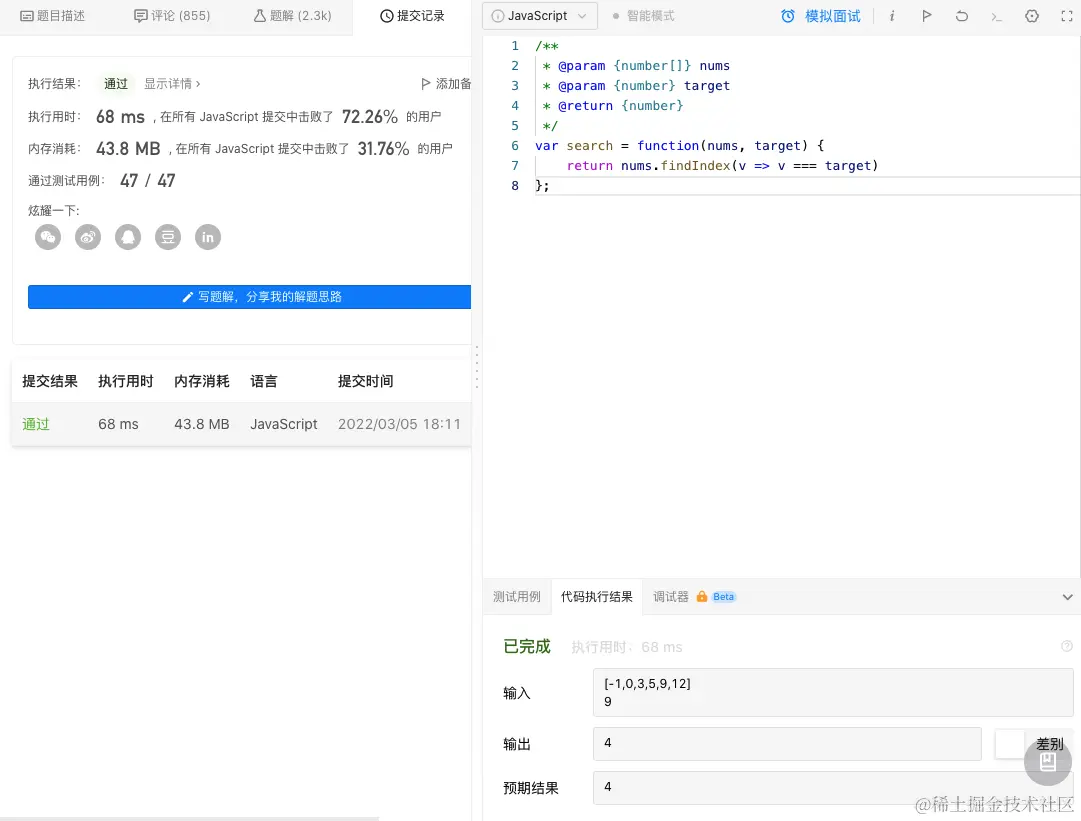Image resolution: width=1081 pixels, height=821 pixels.
Task: Switch to the 题目描述 tab
Action: pyautogui.click(x=53, y=16)
